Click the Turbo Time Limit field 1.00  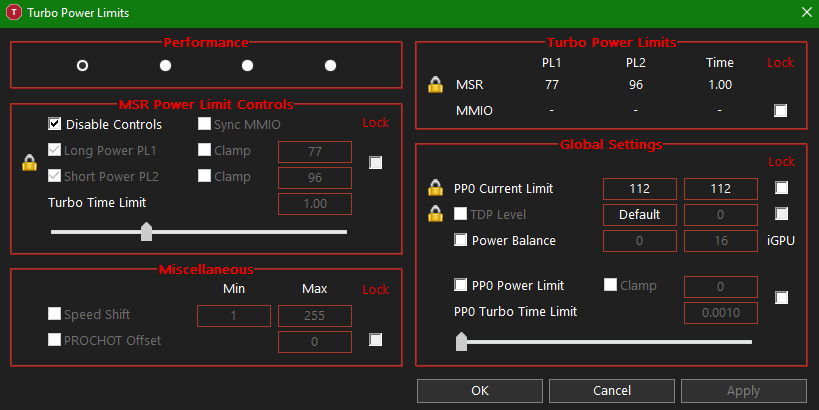[x=314, y=204]
